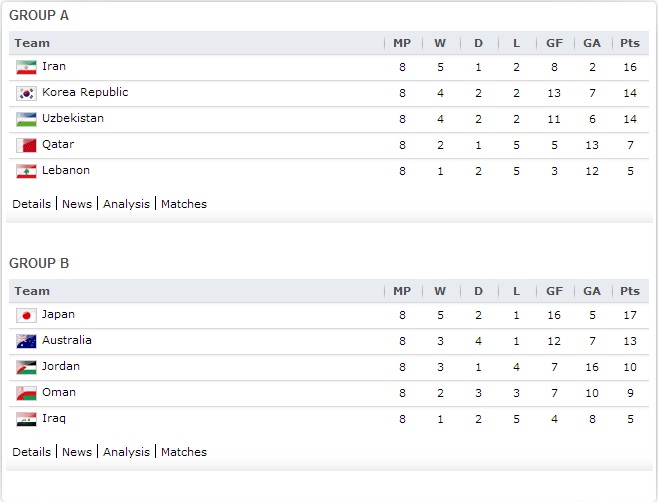
Task: Open Group A News link
Action: [x=77, y=204]
